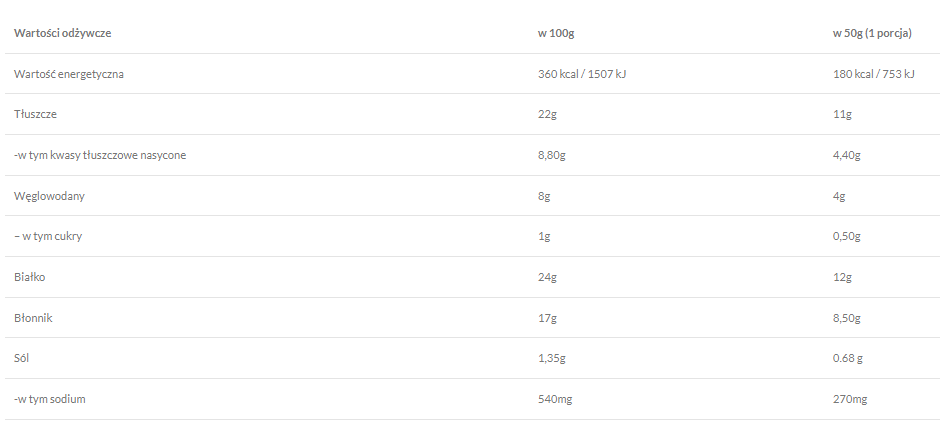
Task: Click the '360 kcal / 1507 kJ' value
Action: pyautogui.click(x=582, y=74)
